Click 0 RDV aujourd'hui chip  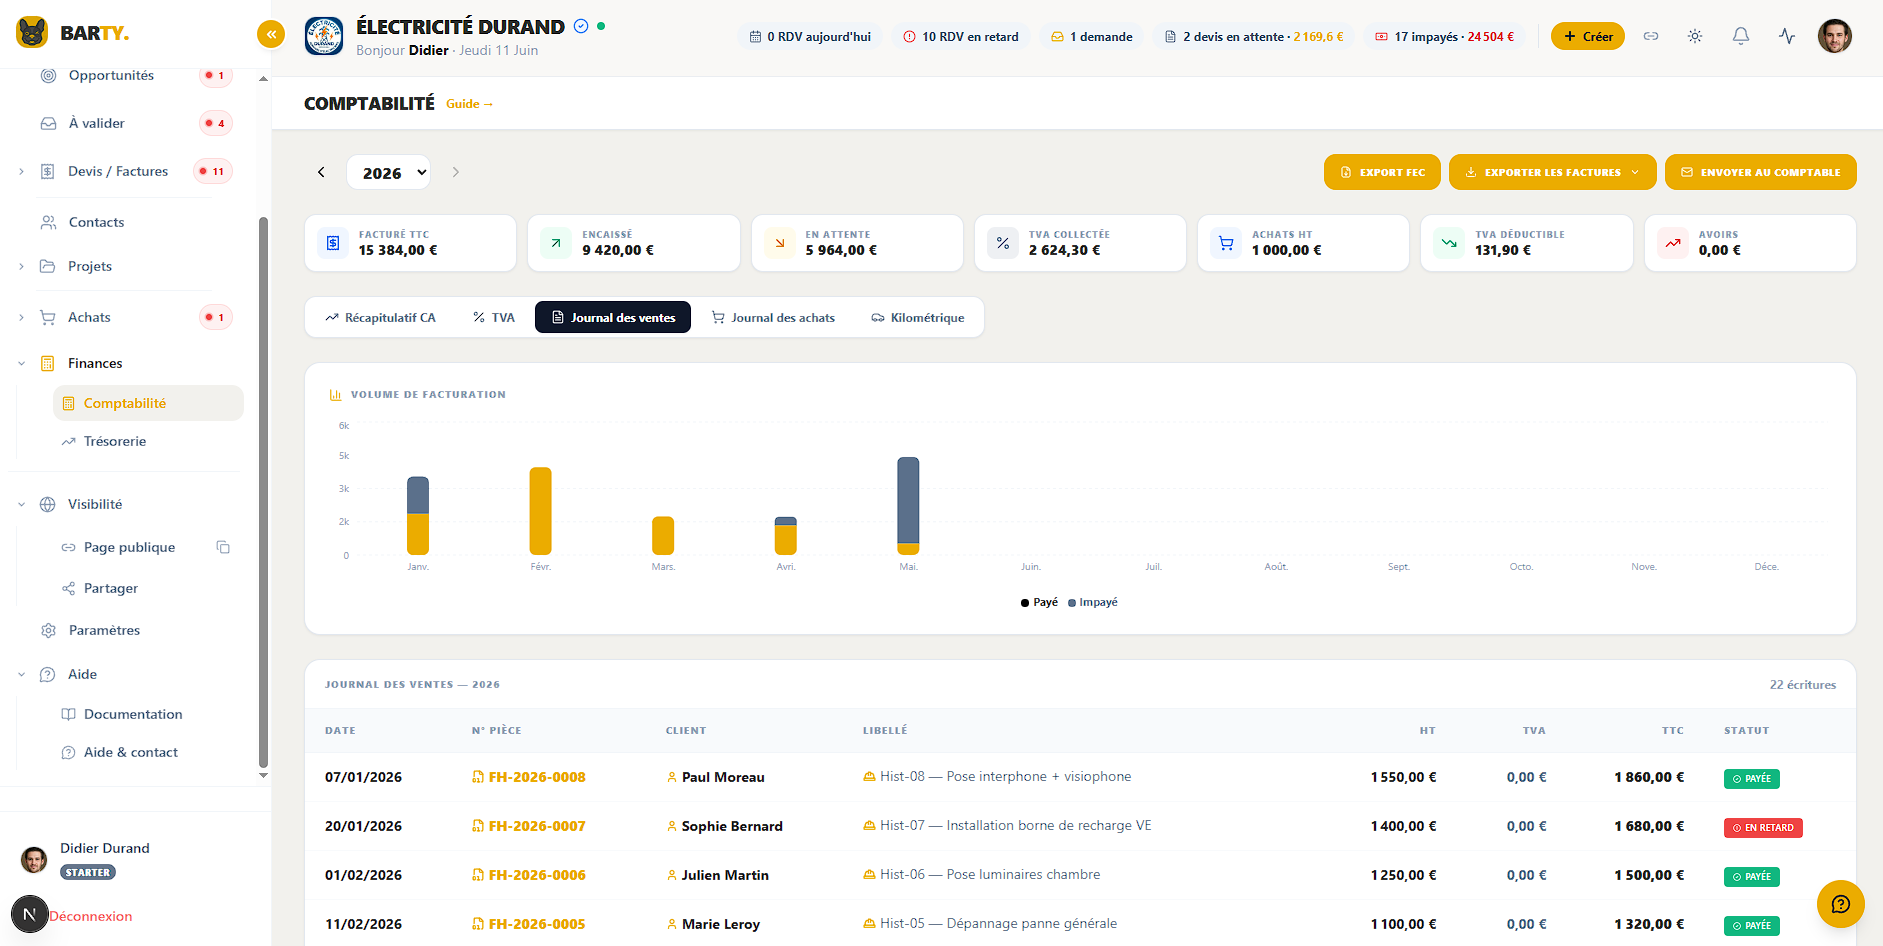point(811,36)
